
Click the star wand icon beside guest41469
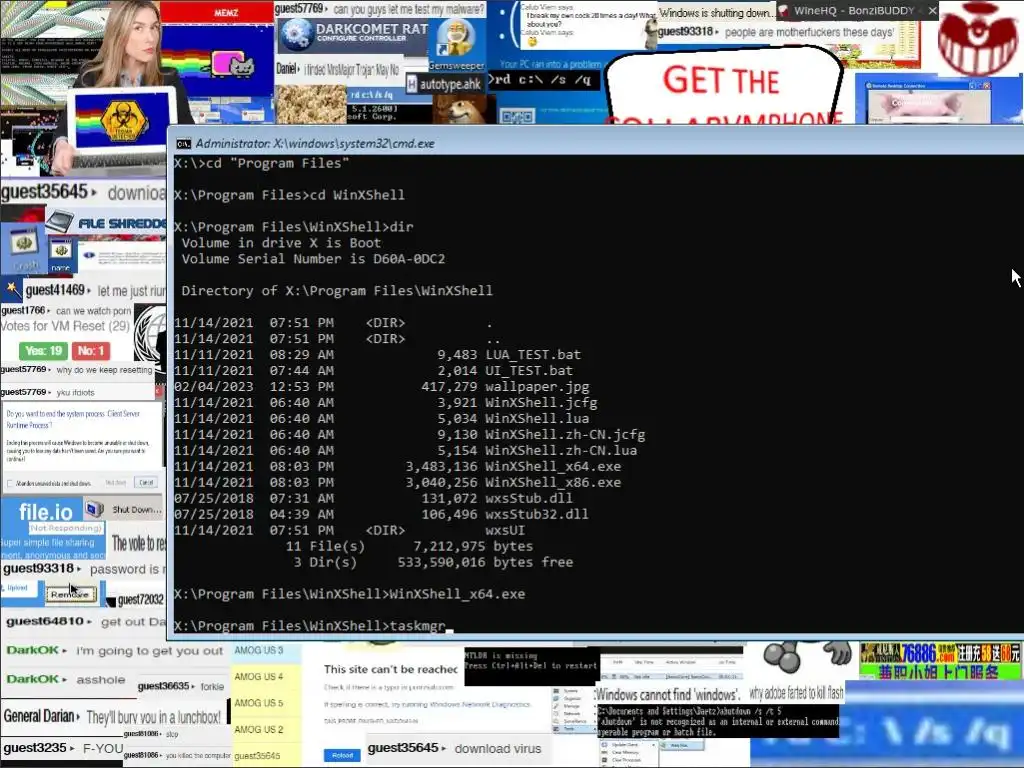[12, 288]
